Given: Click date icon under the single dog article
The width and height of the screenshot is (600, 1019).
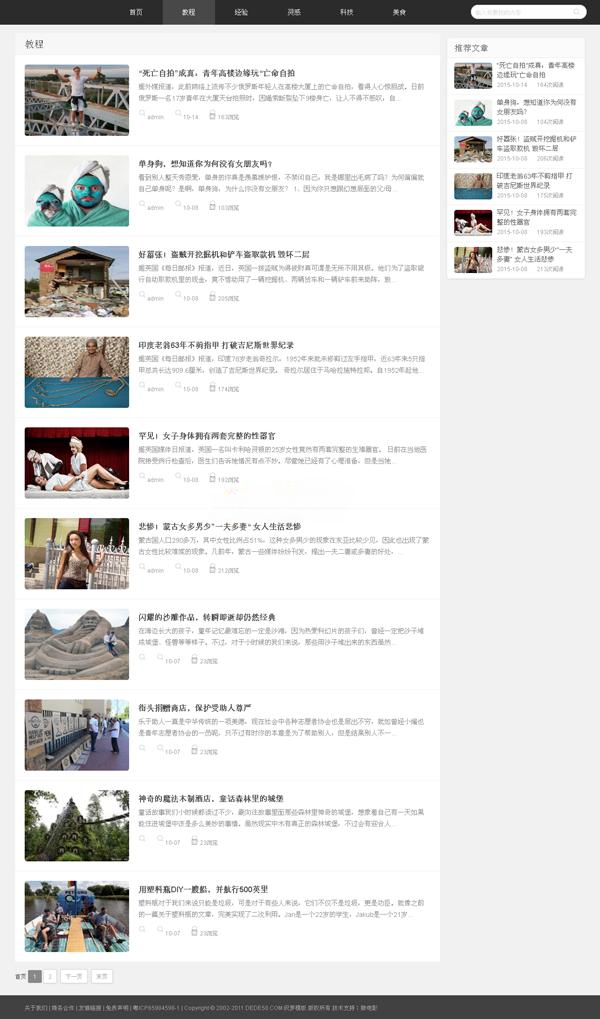Looking at the screenshot, I should [177, 207].
